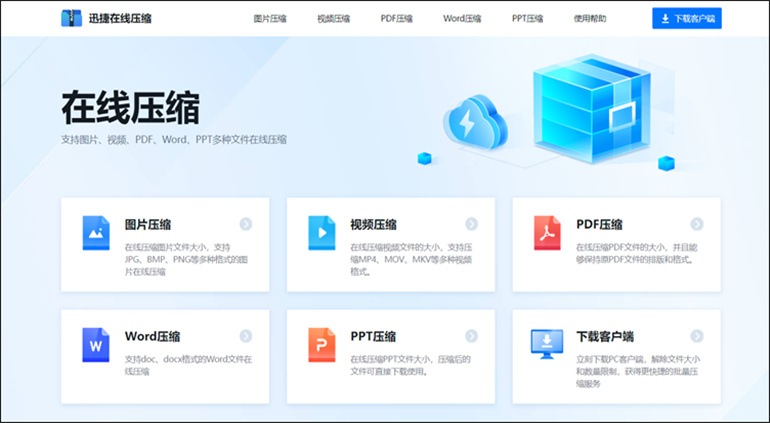Open the 图片压缩 nav menu item
Screen dimensions: 770x423
[270, 19]
